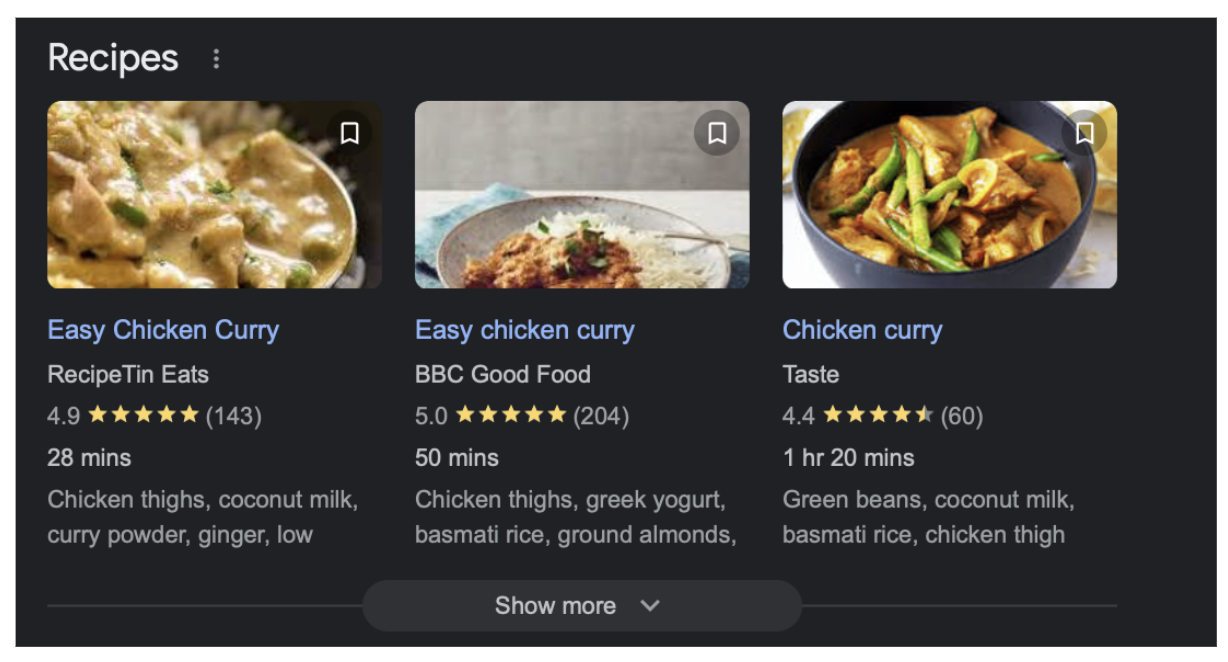Open the Taste Chicken curry link
This screenshot has height=662, width=1228.
[862, 330]
